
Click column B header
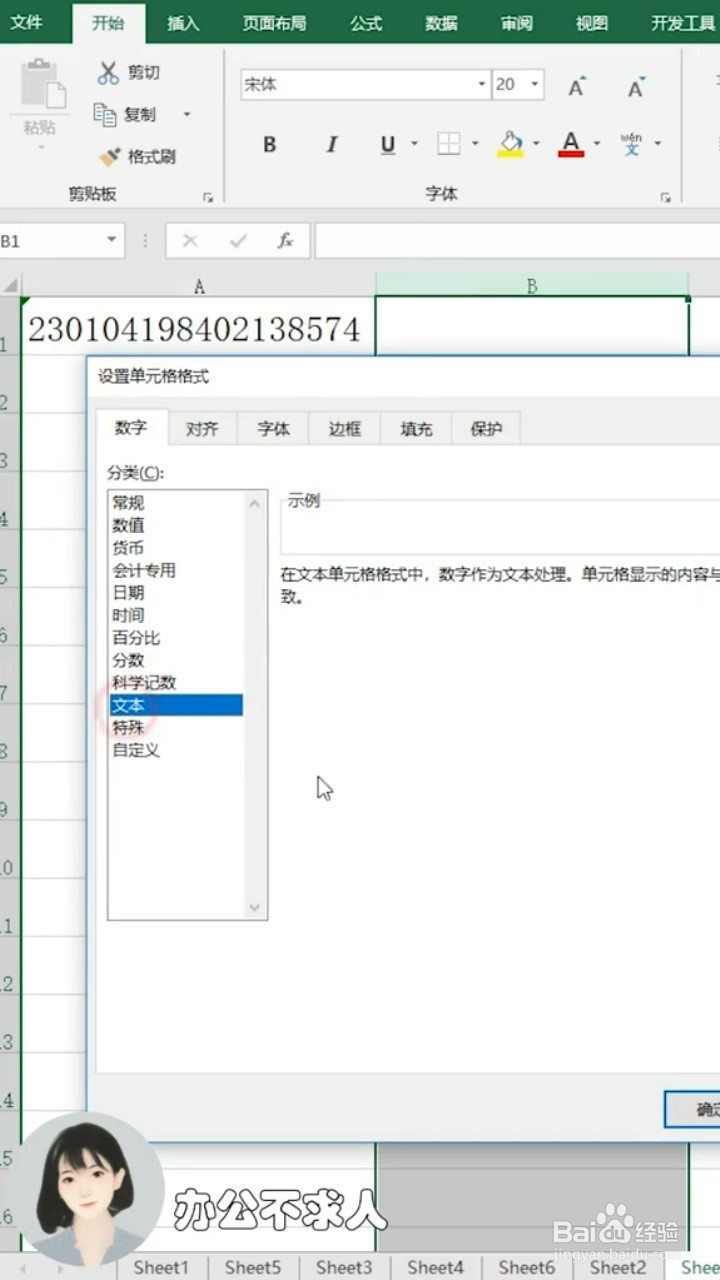pos(532,287)
